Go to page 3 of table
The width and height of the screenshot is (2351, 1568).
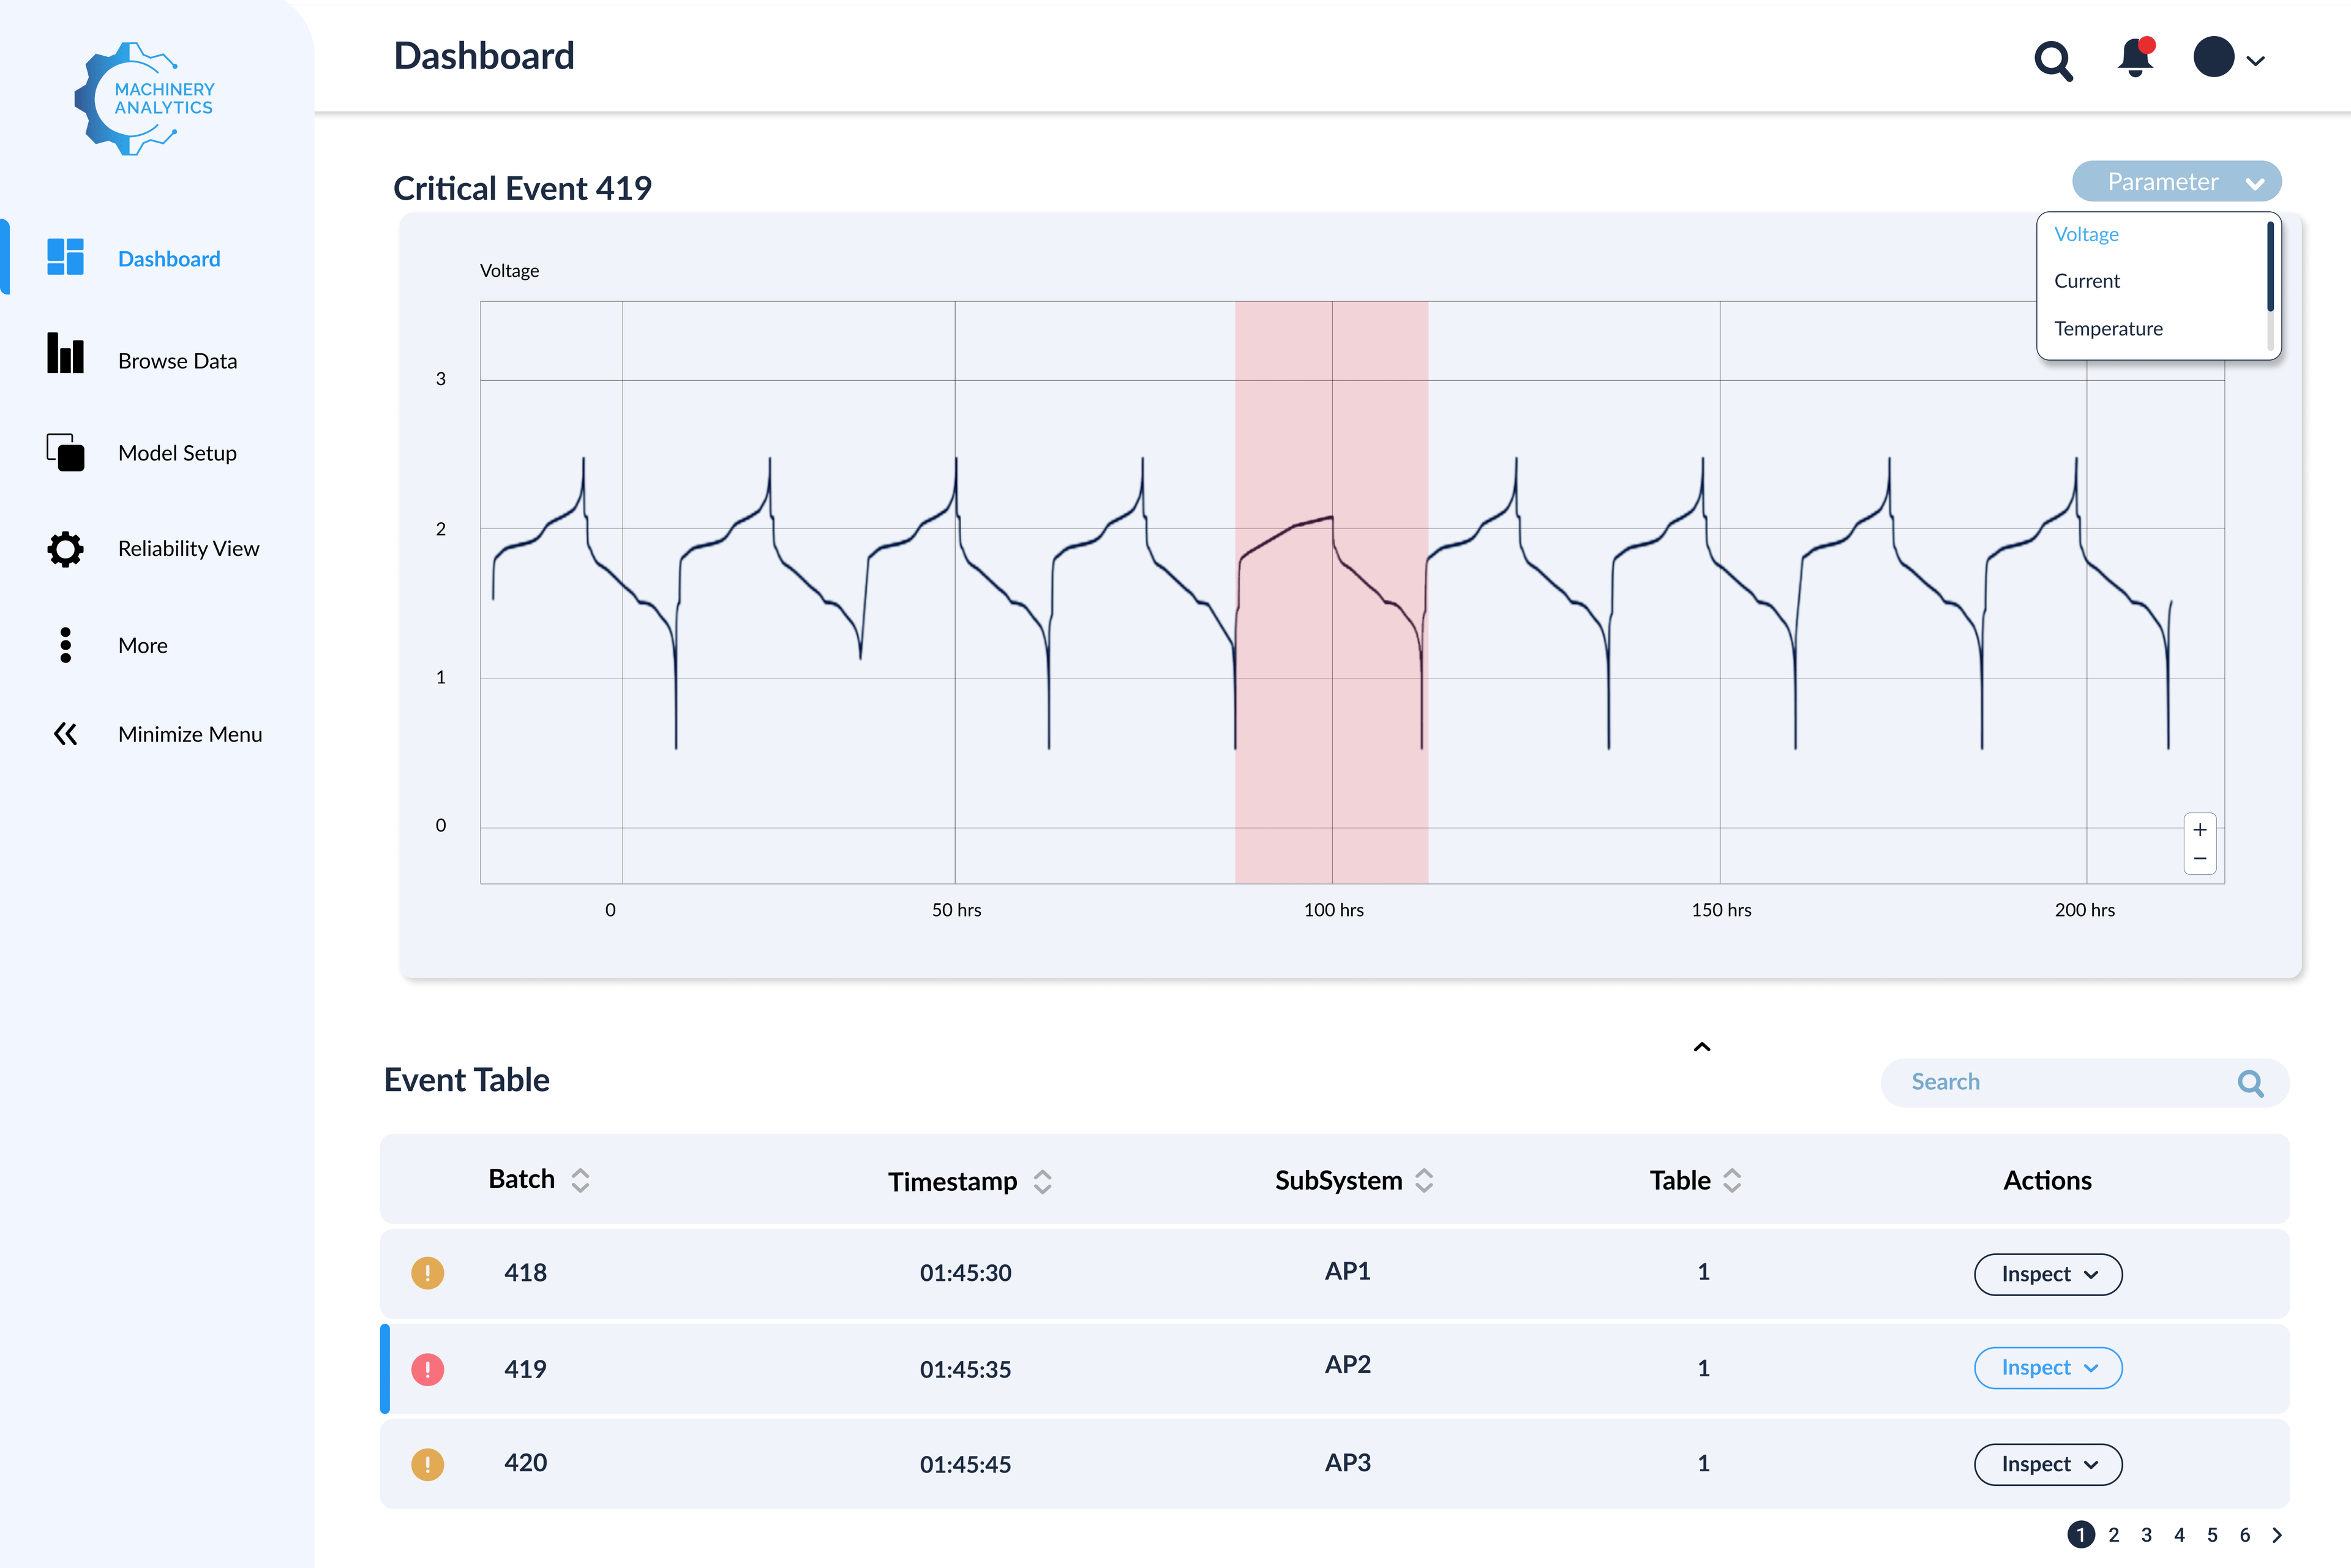tap(2146, 1534)
